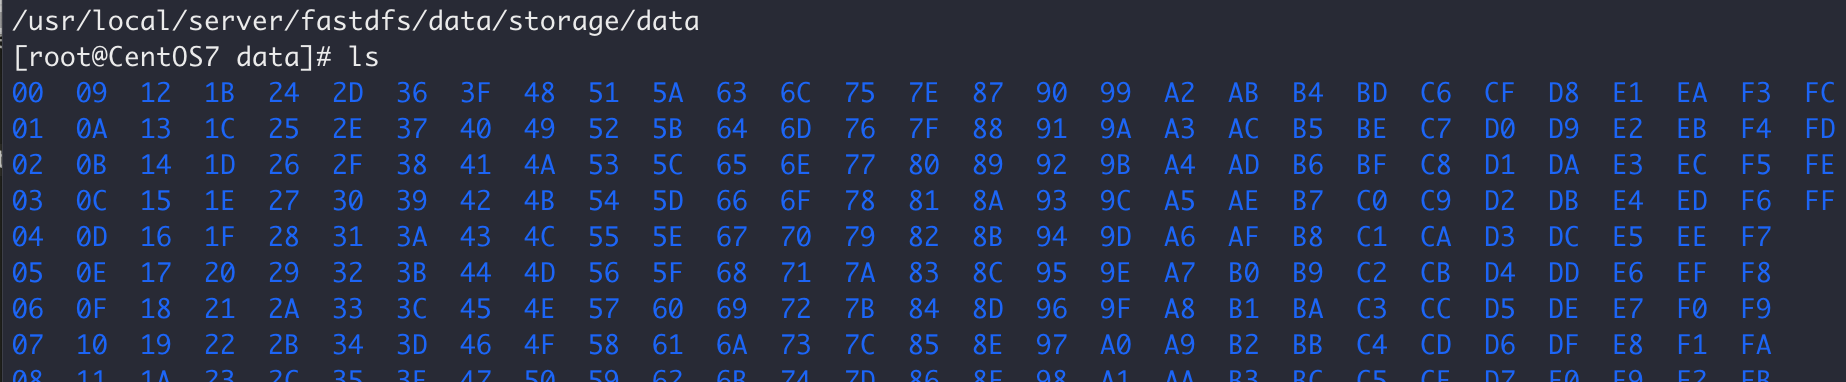This screenshot has width=1846, height=382.
Task: Select directory entry F8
Action: 1756,273
